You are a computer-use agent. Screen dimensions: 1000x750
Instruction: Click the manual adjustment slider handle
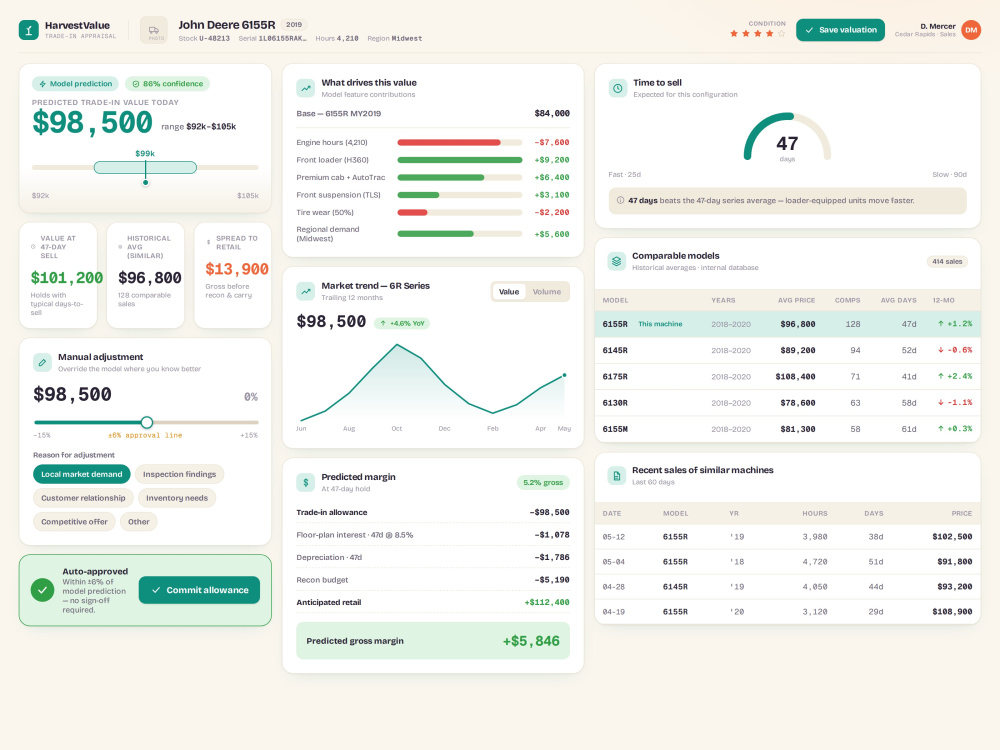tap(147, 422)
